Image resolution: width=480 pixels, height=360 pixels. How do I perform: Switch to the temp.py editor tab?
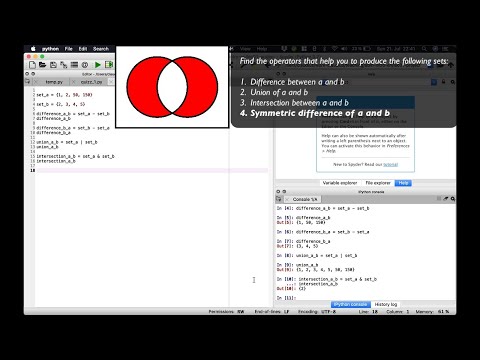(x=54, y=82)
